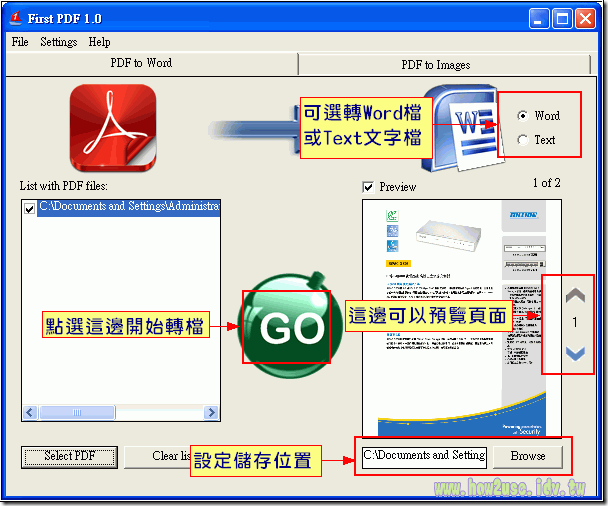
Task: Go to previous preview page with up arrow
Action: coord(575,296)
